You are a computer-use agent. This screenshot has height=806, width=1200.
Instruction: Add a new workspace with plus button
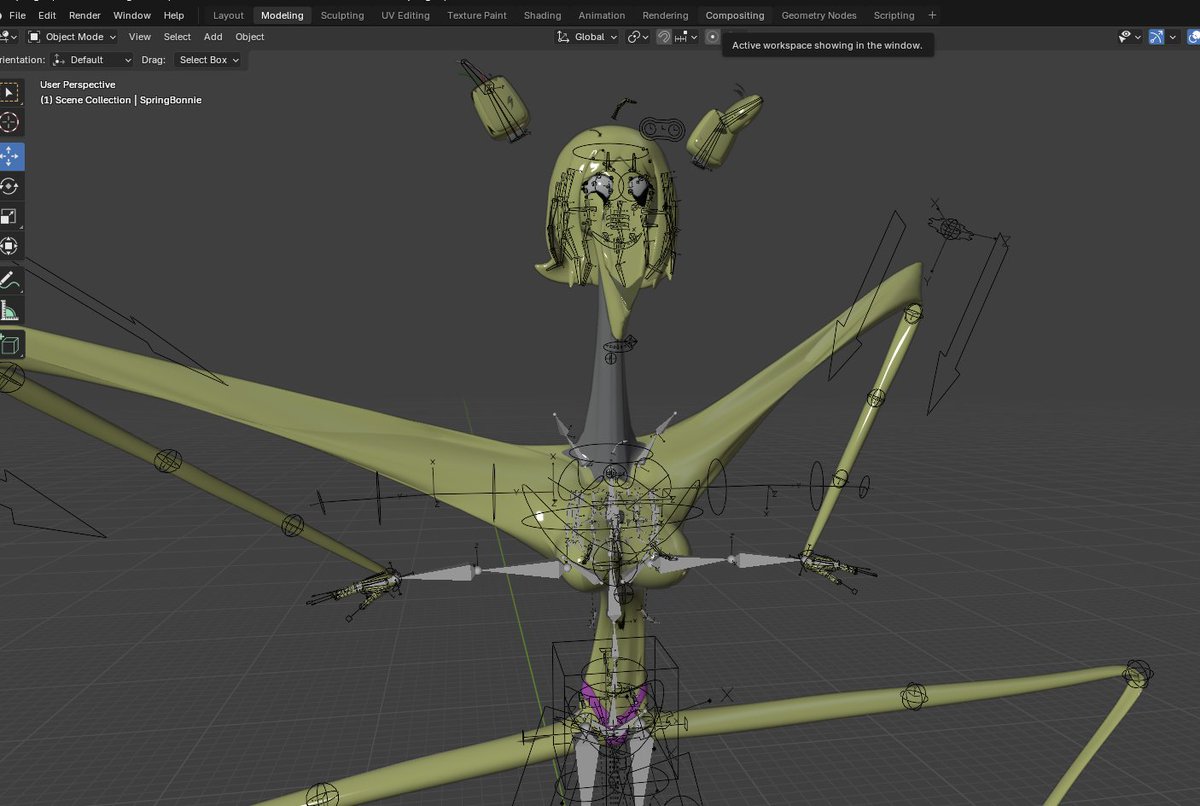click(933, 15)
